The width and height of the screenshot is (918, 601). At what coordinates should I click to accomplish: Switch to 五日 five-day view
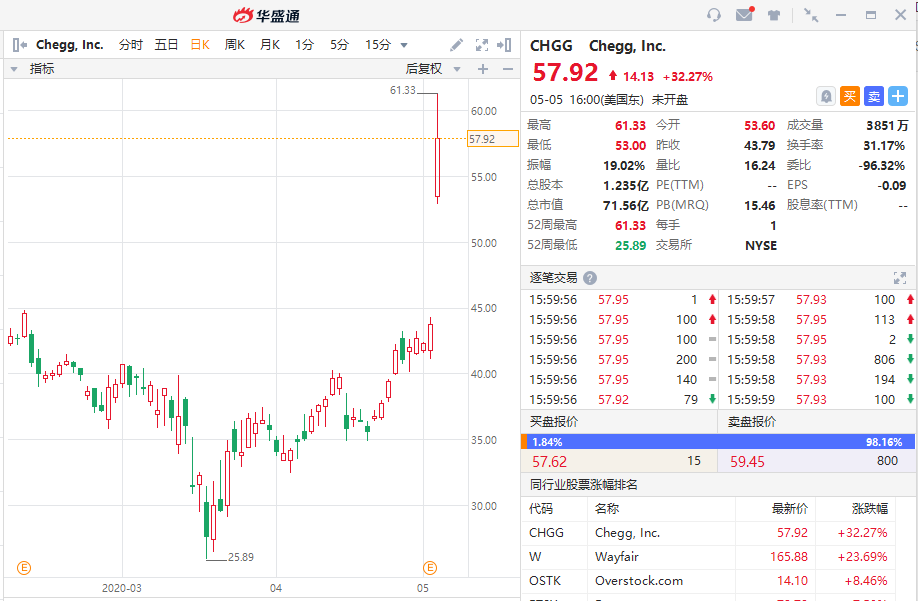[166, 45]
